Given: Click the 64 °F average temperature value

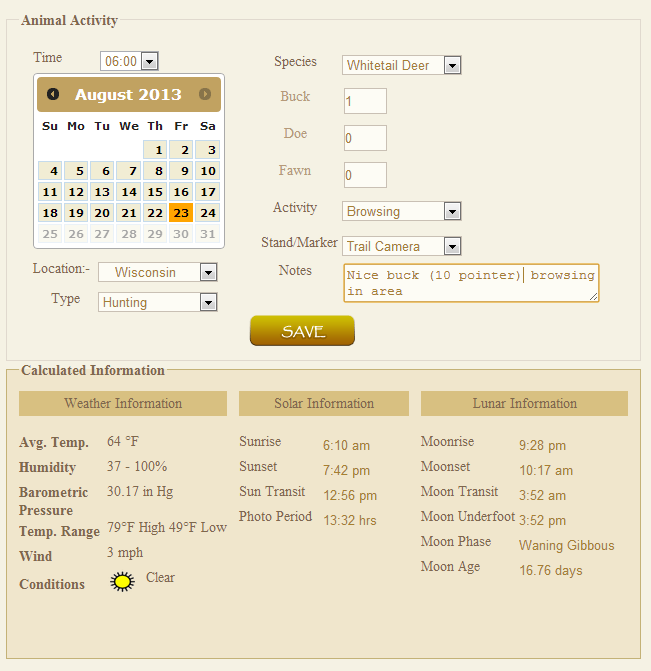Looking at the screenshot, I should [123, 441].
